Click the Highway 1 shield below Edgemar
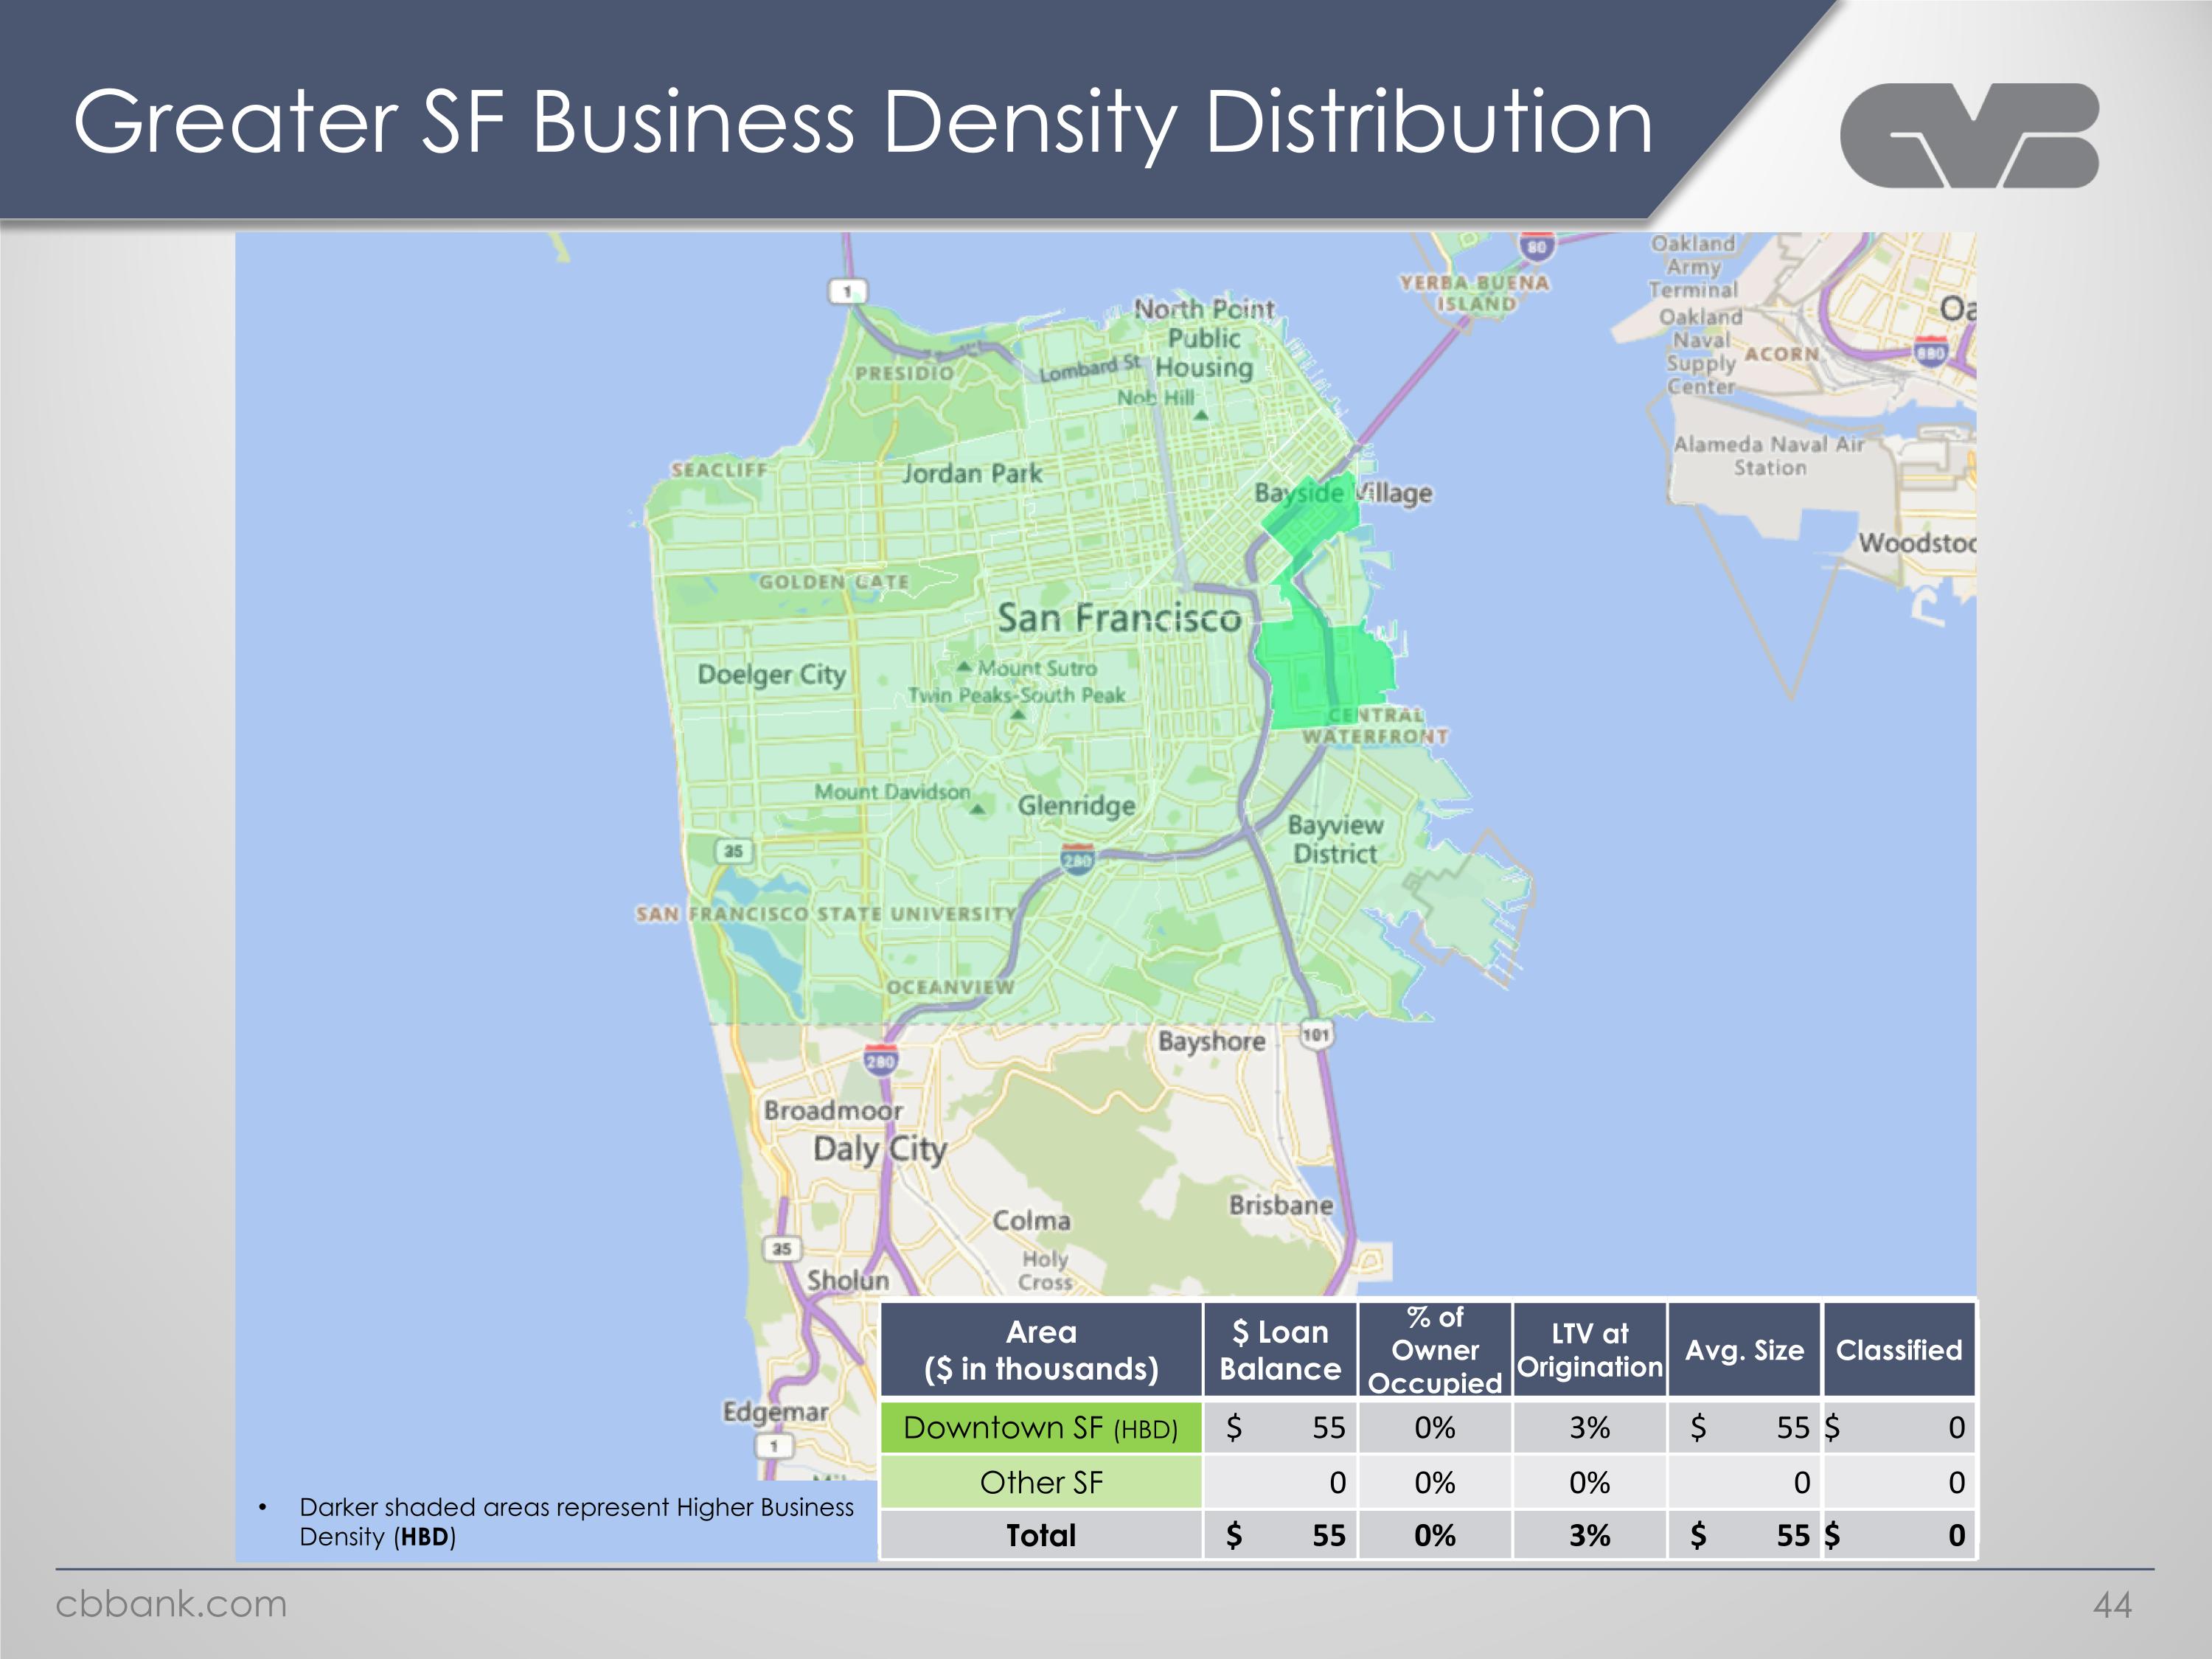The height and width of the screenshot is (1659, 2212). click(774, 1446)
